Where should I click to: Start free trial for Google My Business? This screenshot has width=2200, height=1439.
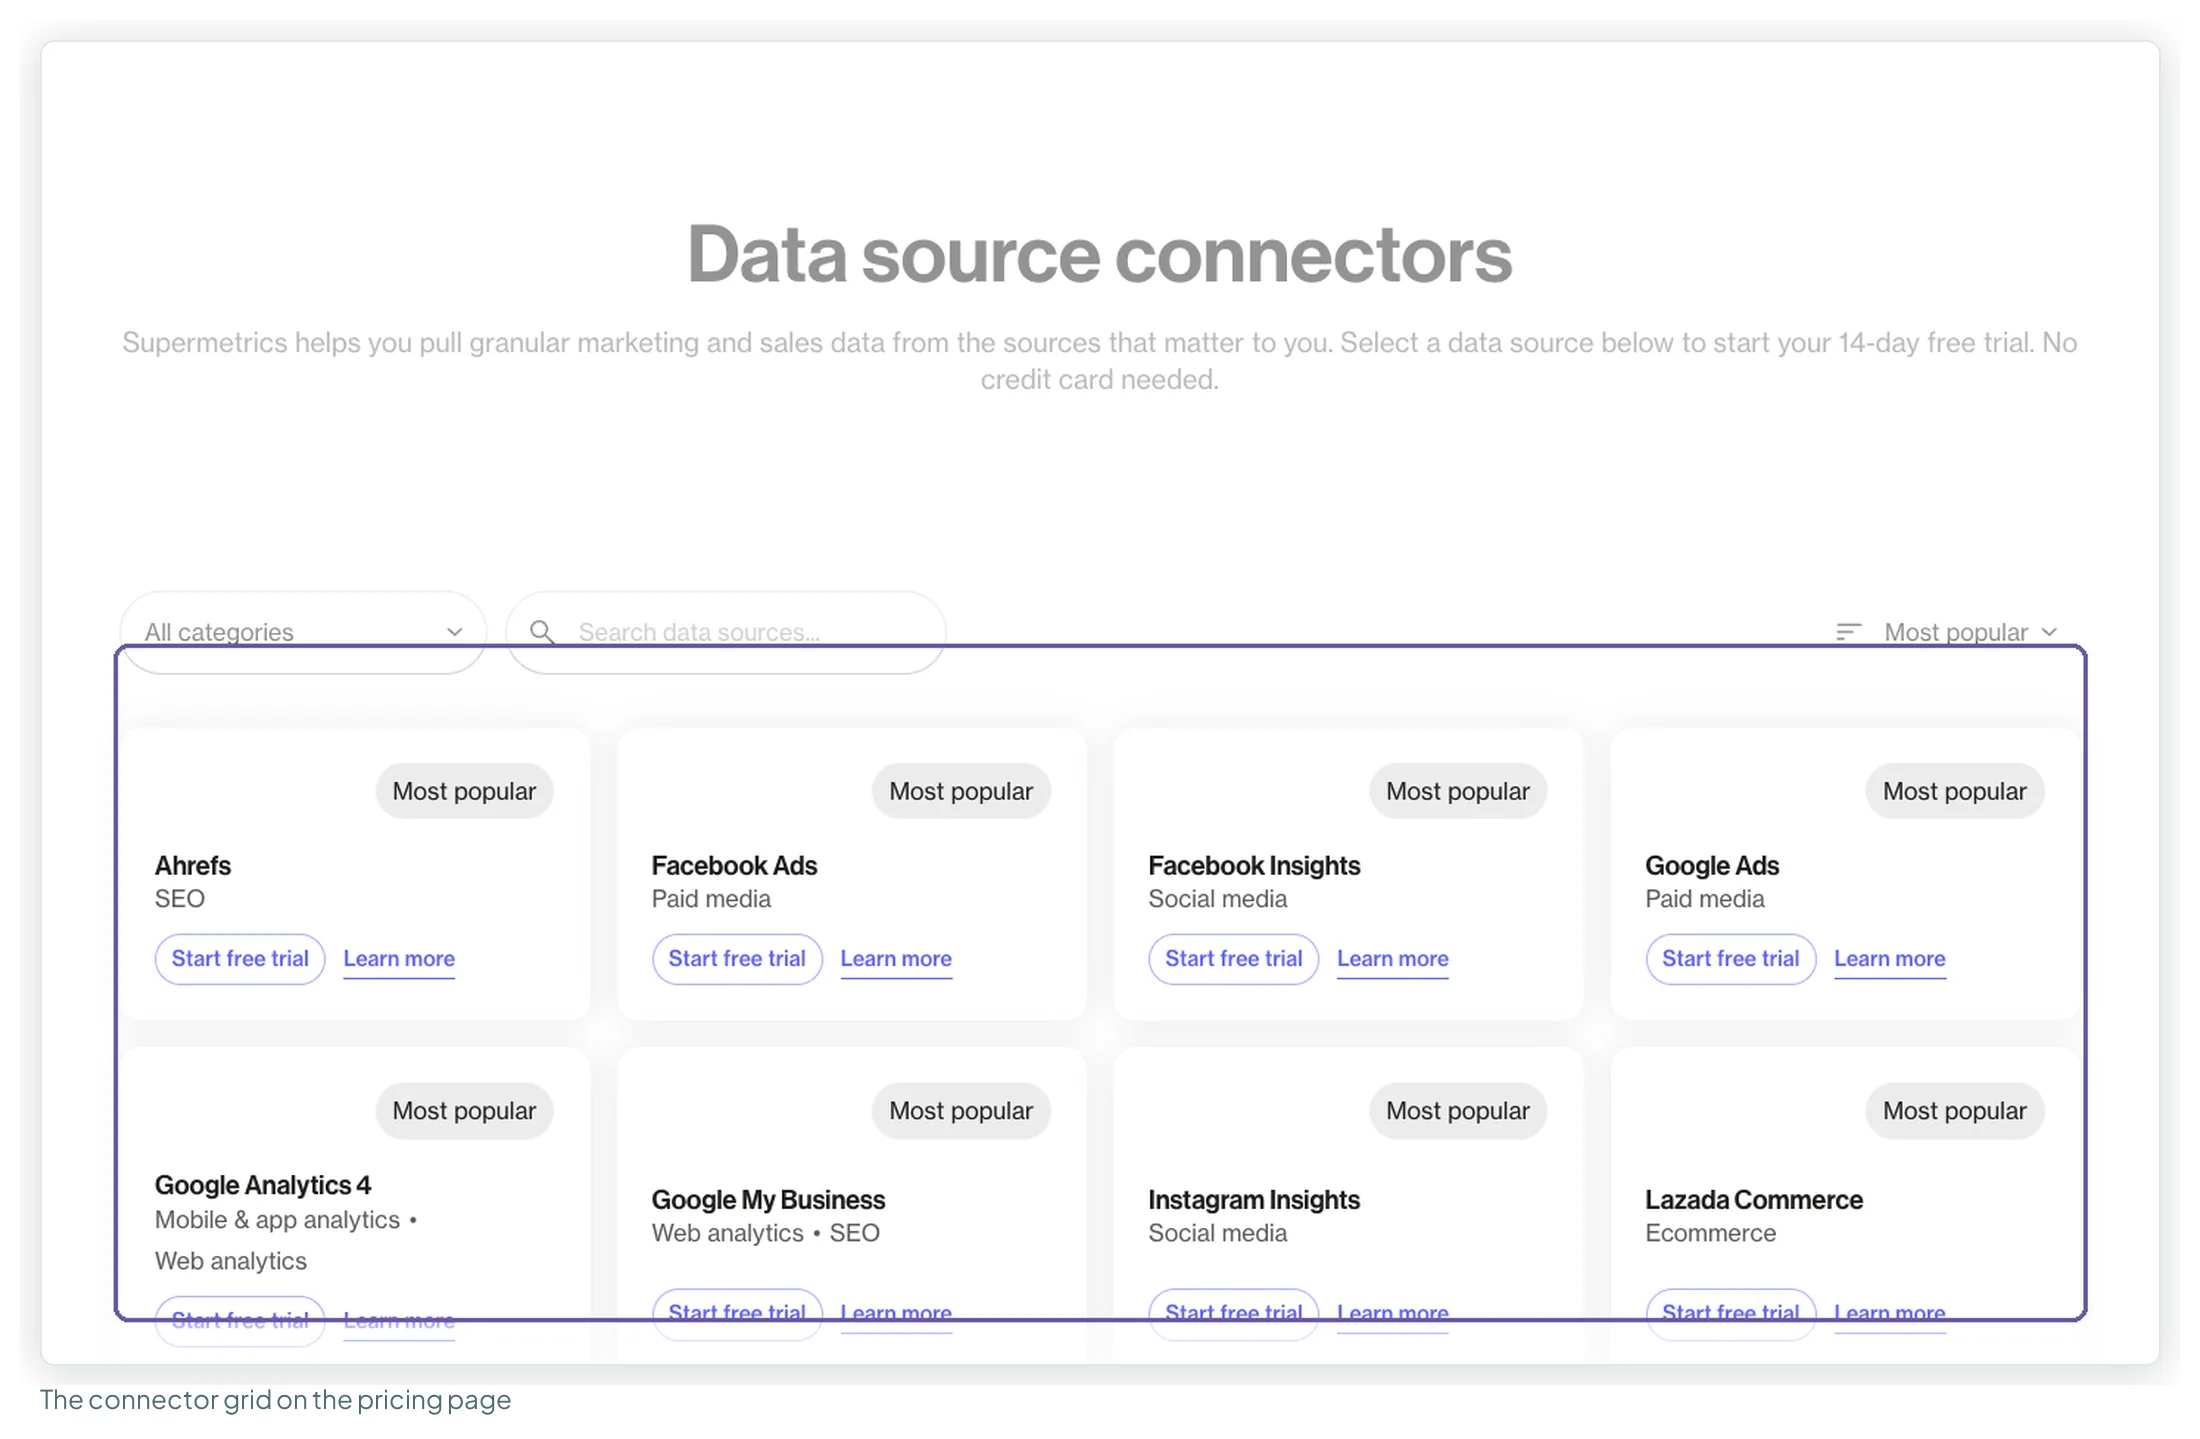point(737,1314)
